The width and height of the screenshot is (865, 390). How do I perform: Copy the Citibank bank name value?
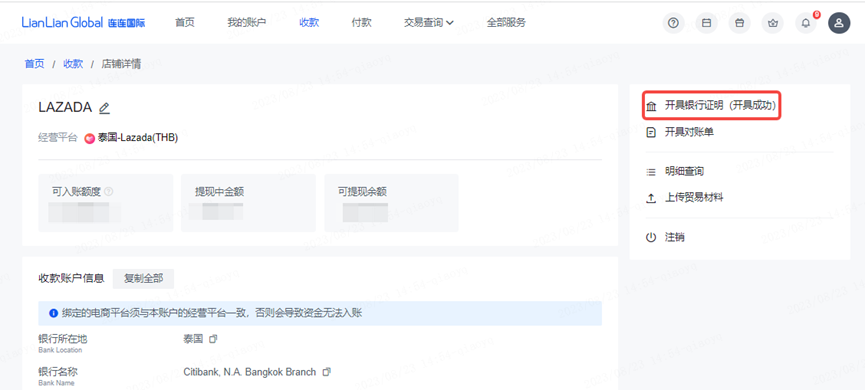coord(327,372)
